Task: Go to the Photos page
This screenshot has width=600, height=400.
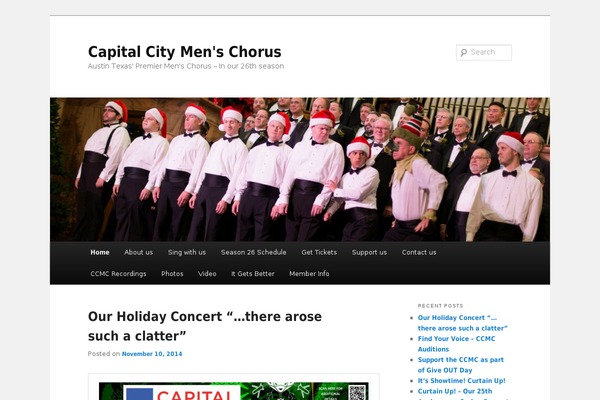Action: (172, 274)
